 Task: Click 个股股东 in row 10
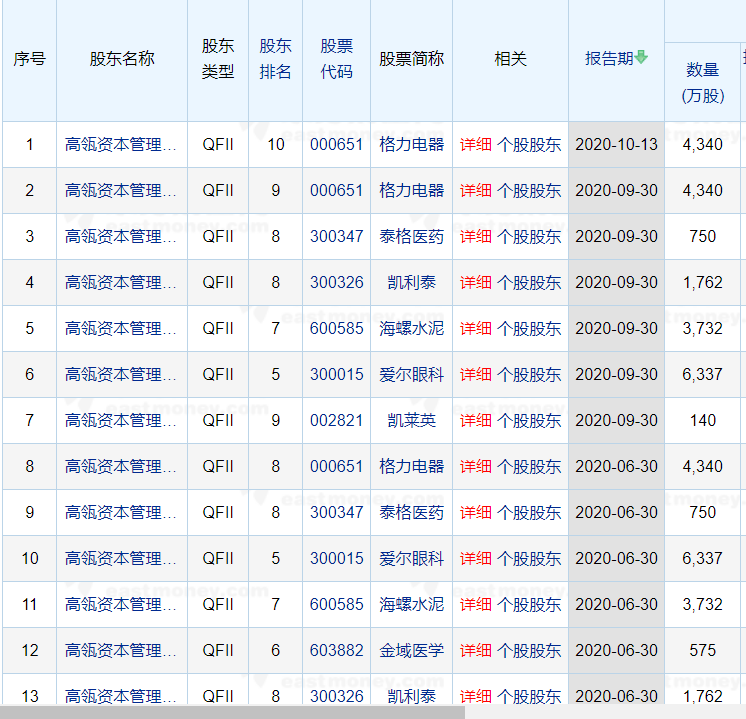coord(529,558)
